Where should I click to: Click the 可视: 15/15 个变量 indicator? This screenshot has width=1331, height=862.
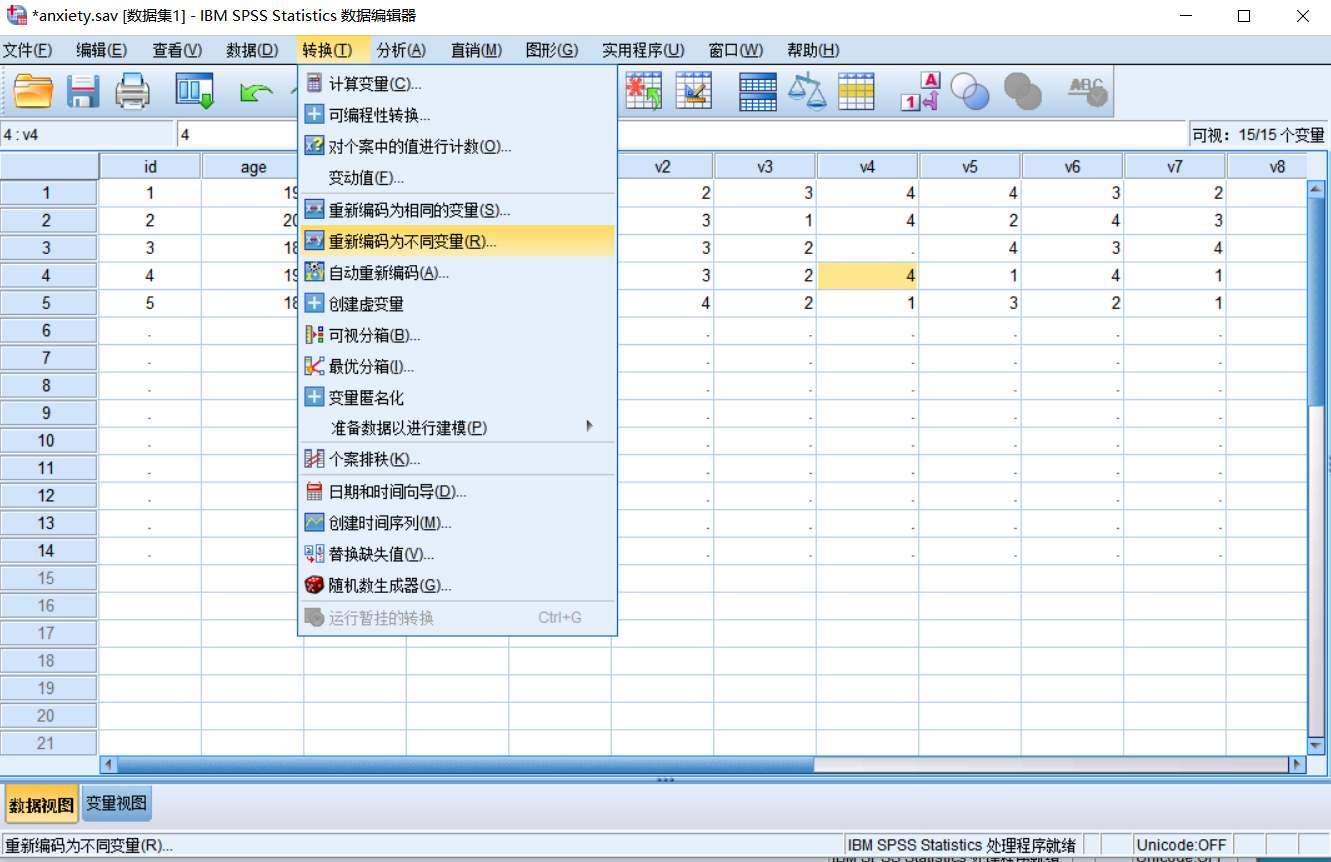[1258, 134]
